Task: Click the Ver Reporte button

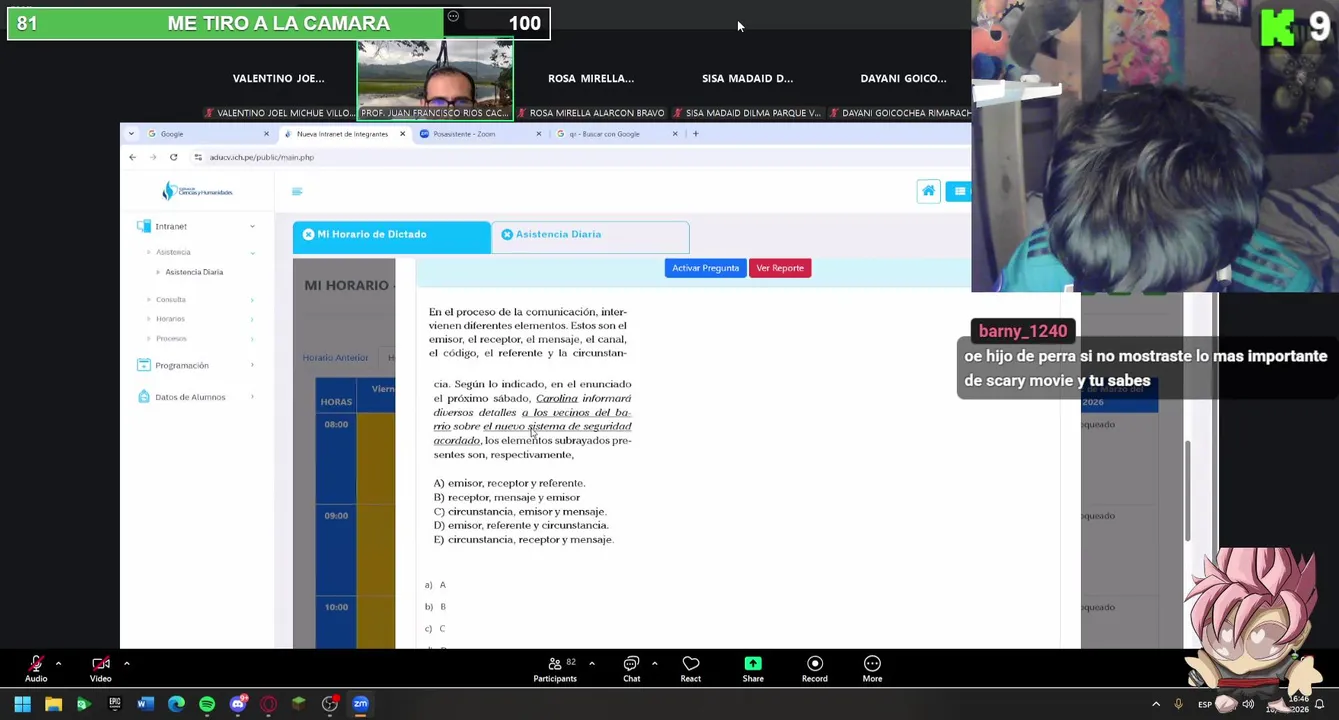Action: (780, 268)
